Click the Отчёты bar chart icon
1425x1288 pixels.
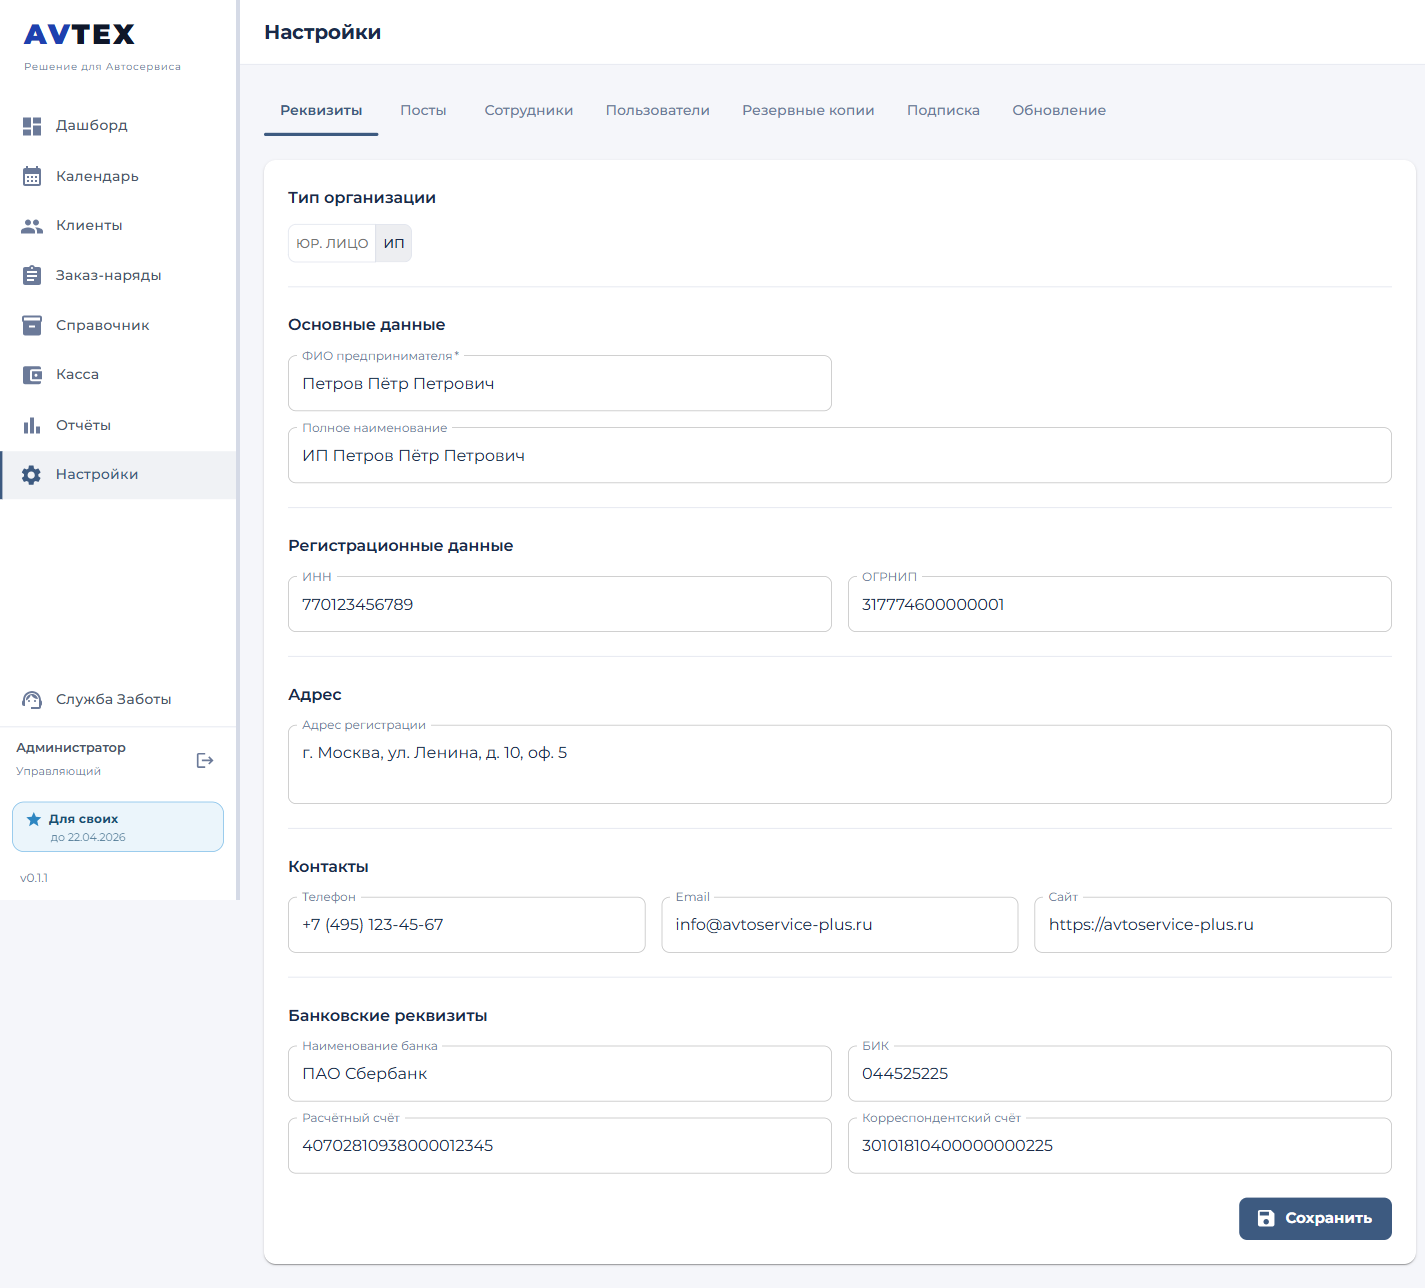coord(32,425)
